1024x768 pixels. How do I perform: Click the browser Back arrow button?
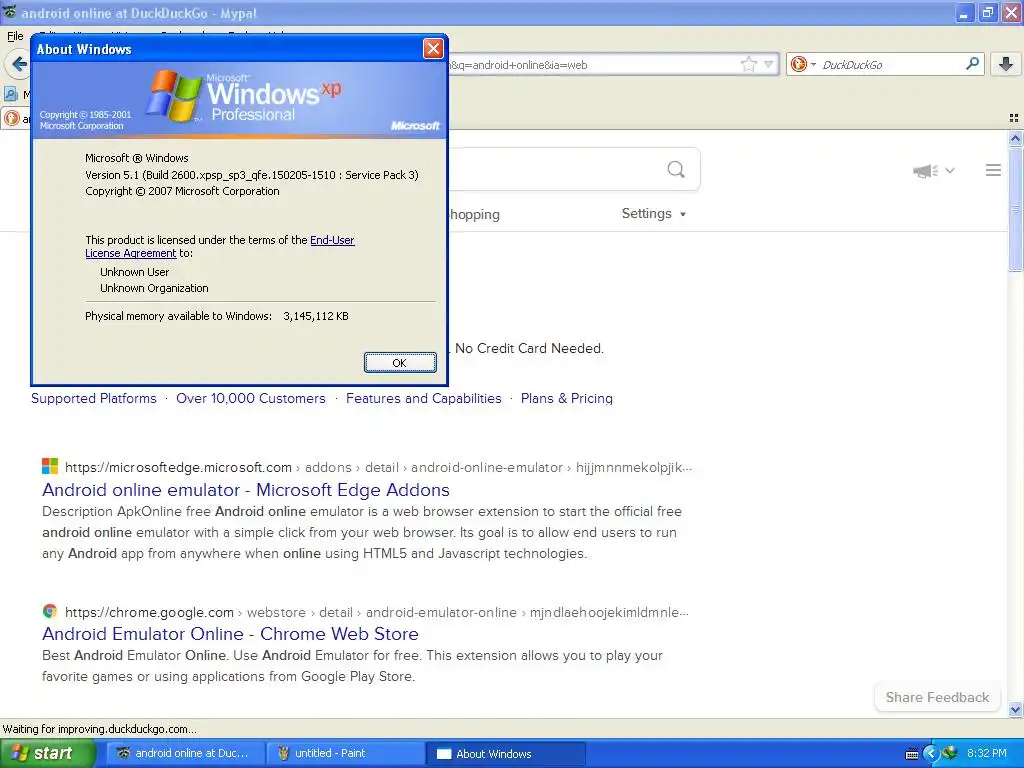(19, 64)
